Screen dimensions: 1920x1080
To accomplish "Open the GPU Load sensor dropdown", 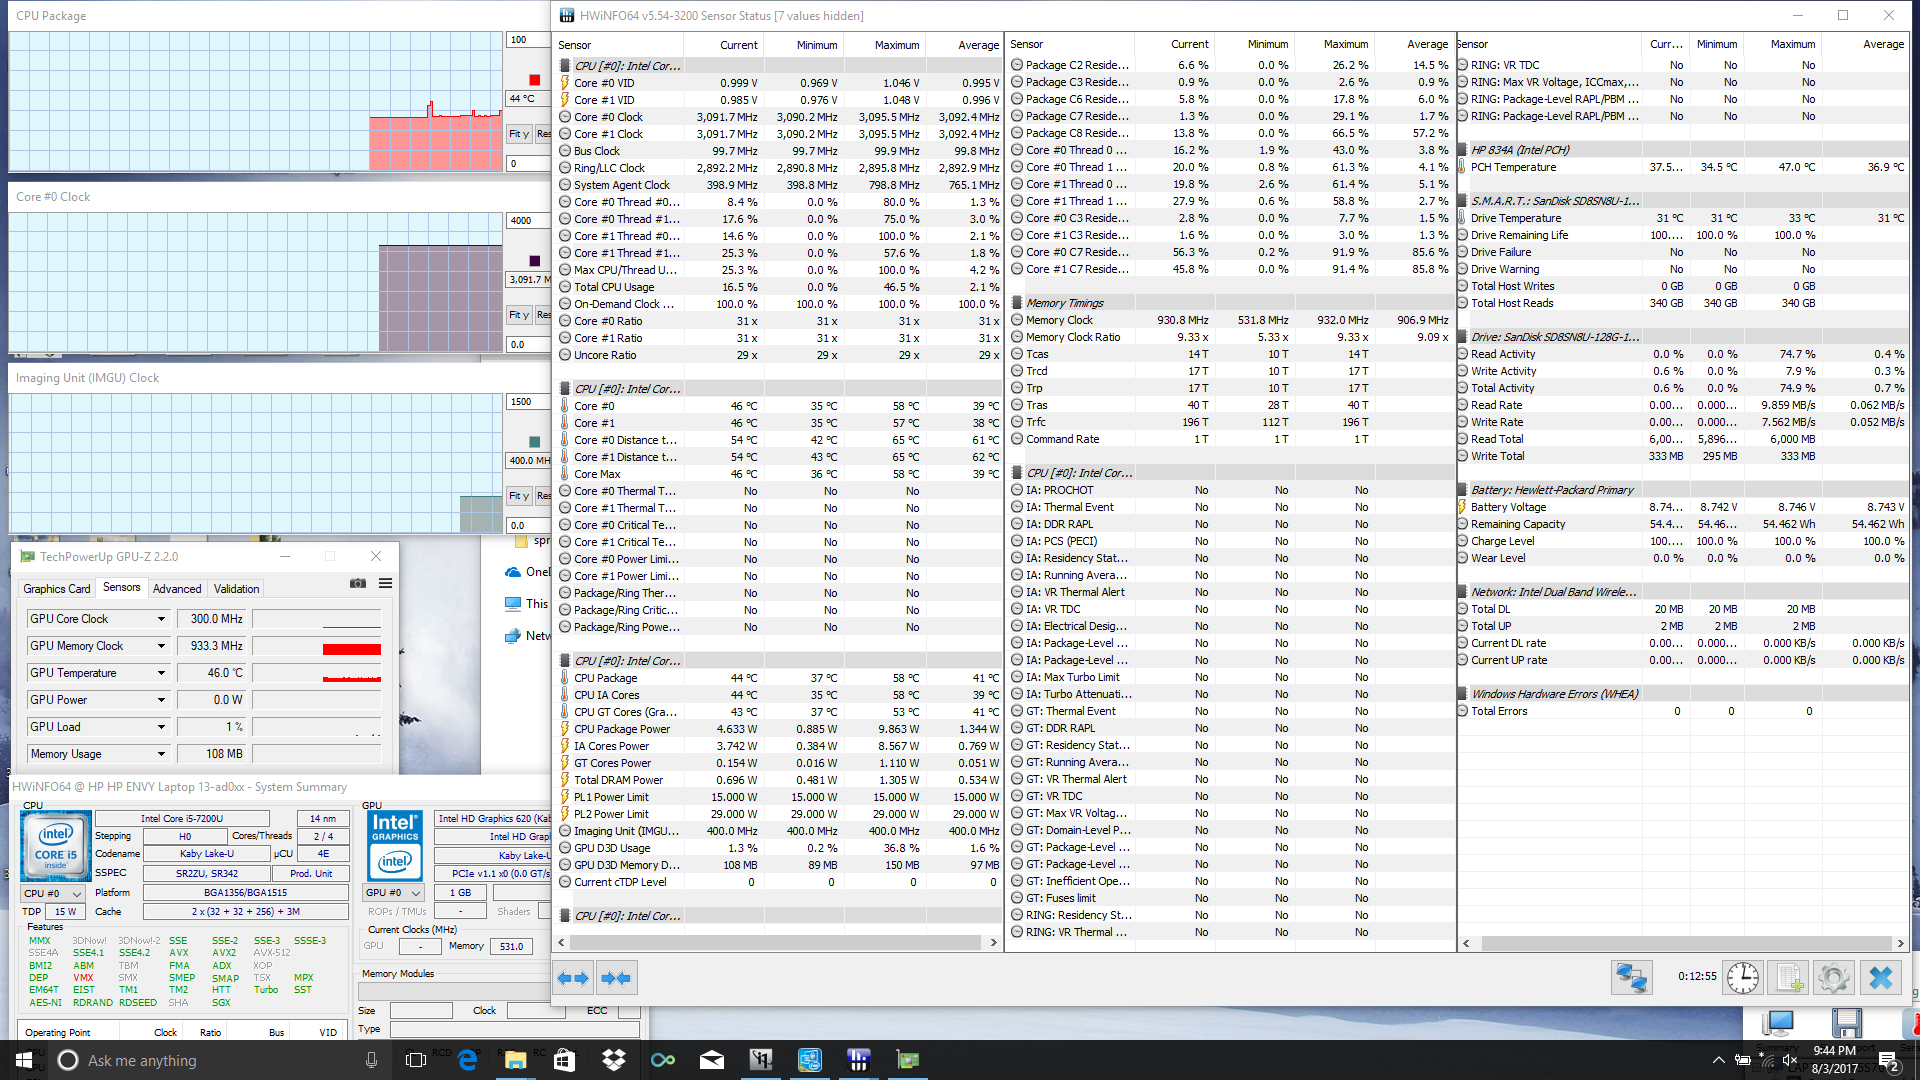I will click(x=161, y=727).
